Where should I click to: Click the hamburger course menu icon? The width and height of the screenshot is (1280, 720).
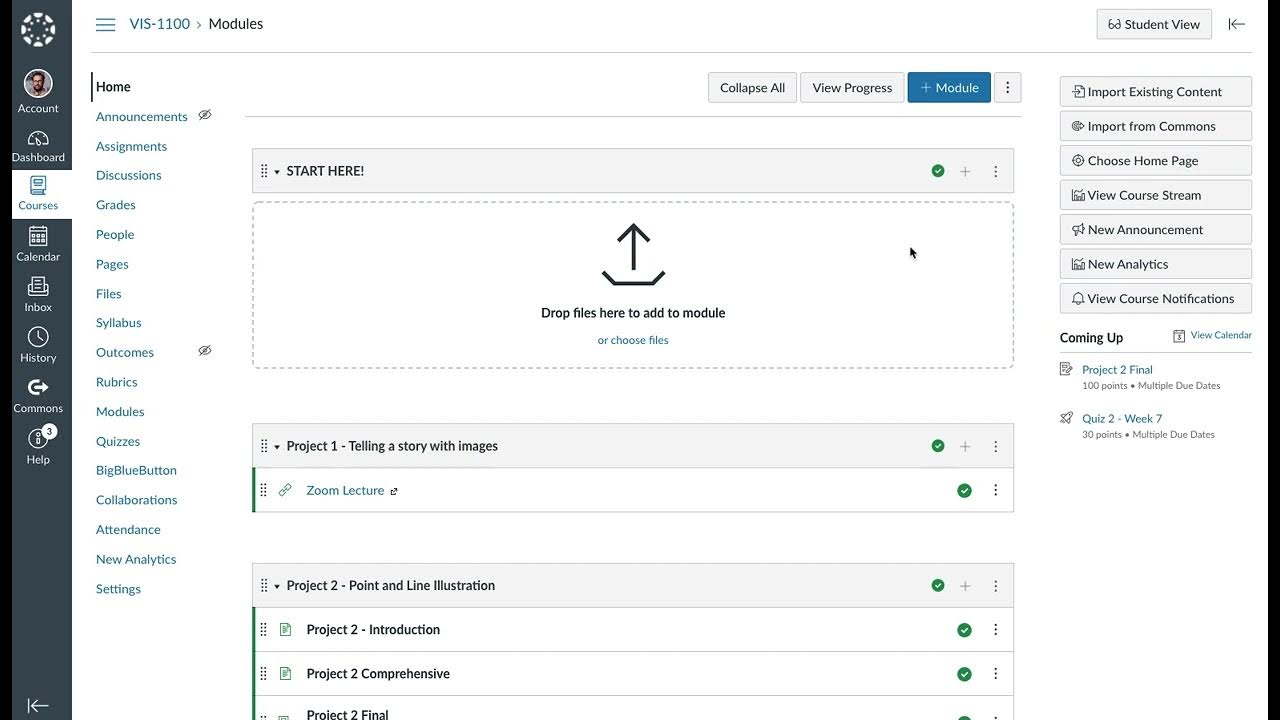105,24
